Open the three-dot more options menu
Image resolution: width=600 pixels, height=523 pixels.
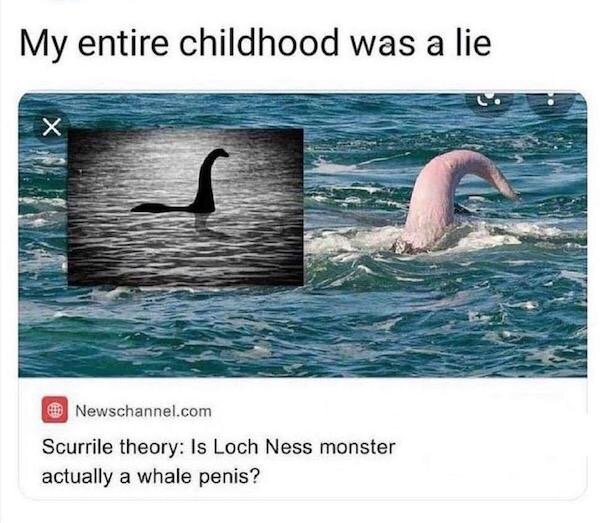[x=551, y=101]
